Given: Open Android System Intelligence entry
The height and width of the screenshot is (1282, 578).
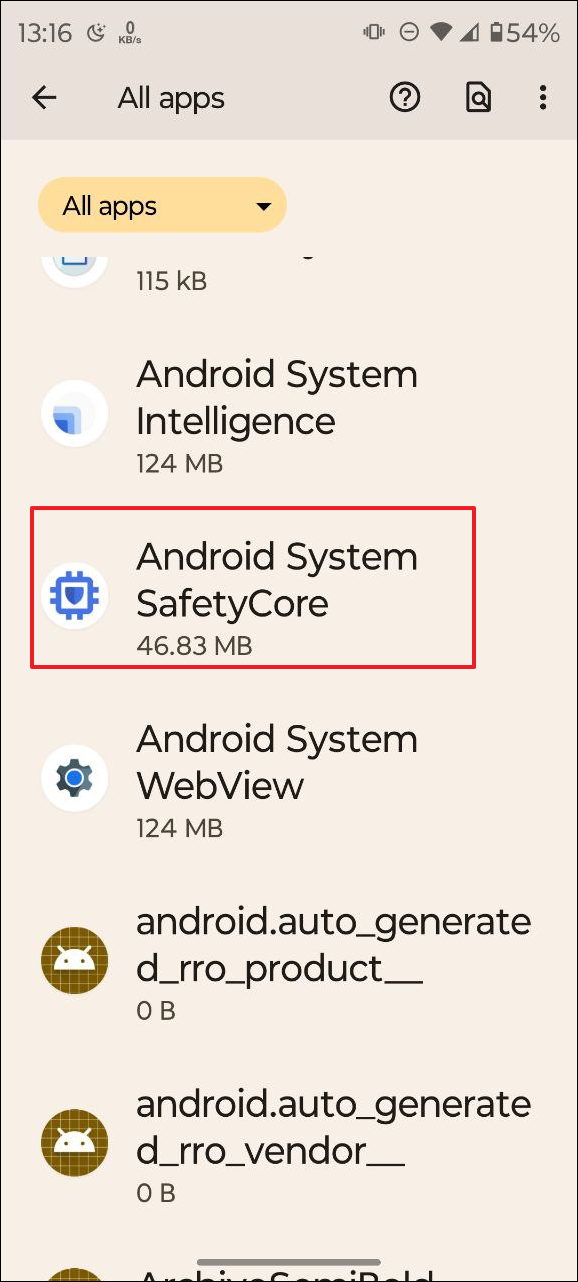Looking at the screenshot, I should [x=289, y=415].
